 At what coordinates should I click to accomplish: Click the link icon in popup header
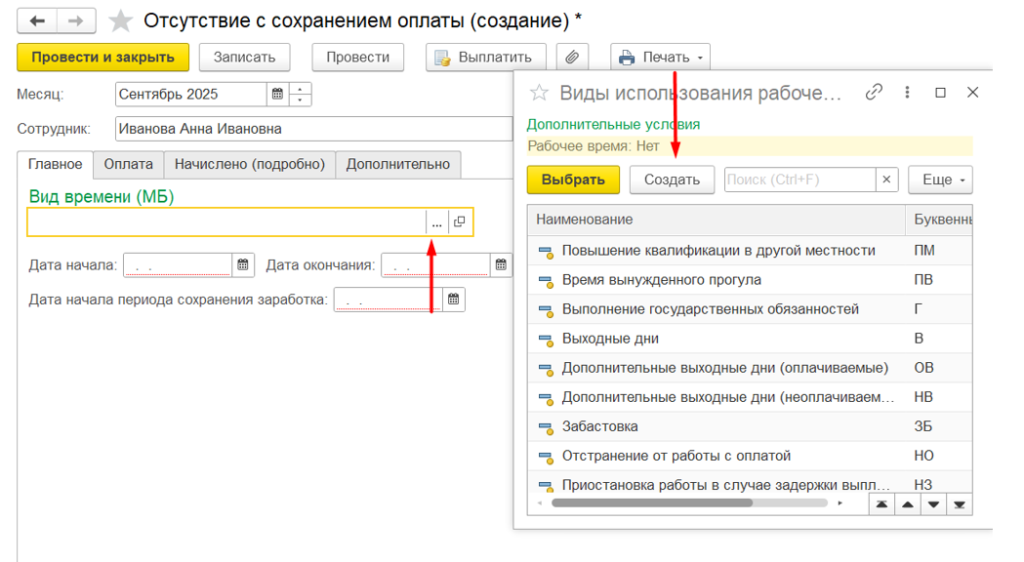click(874, 92)
